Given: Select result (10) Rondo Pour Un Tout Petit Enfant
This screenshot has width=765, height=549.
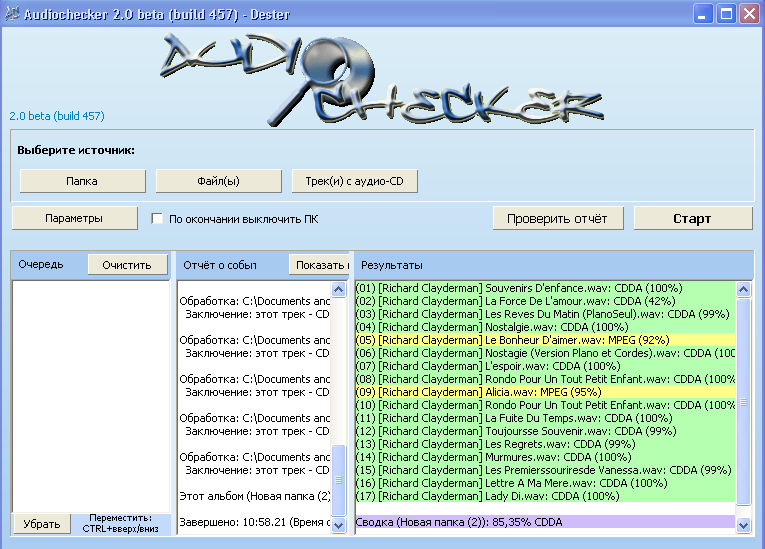Looking at the screenshot, I should [545, 405].
